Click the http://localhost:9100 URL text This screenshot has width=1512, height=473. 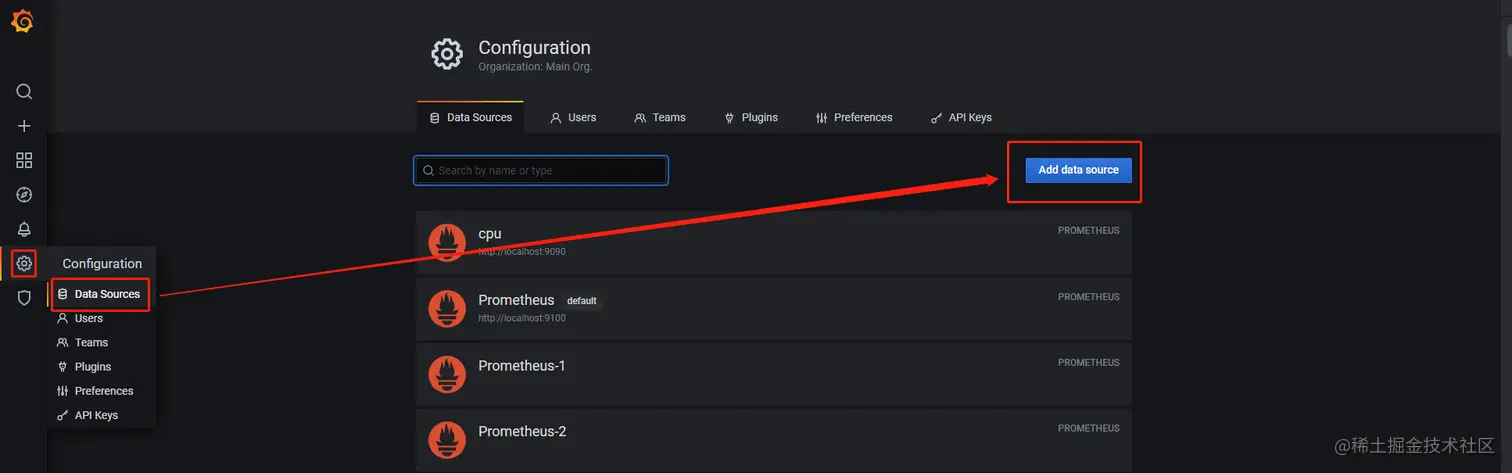tap(522, 318)
